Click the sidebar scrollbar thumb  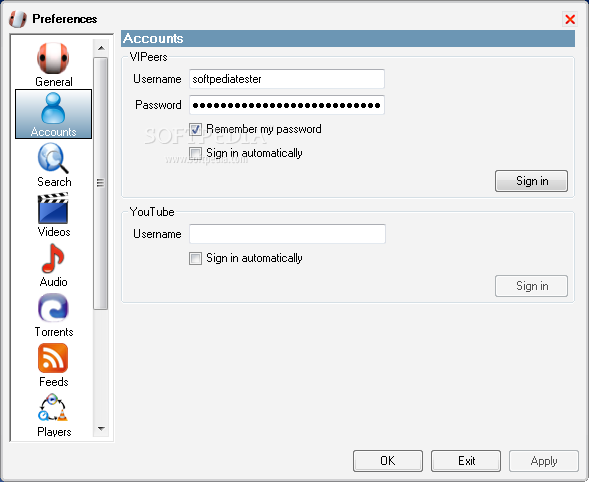(100, 183)
